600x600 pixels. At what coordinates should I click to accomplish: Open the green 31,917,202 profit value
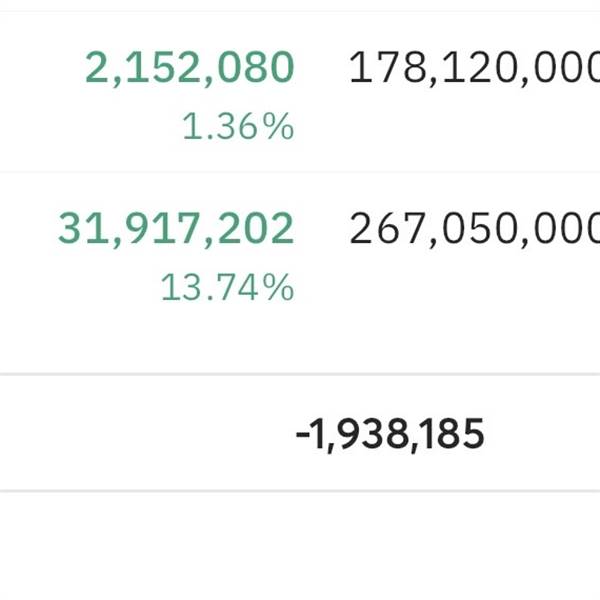[x=176, y=229]
